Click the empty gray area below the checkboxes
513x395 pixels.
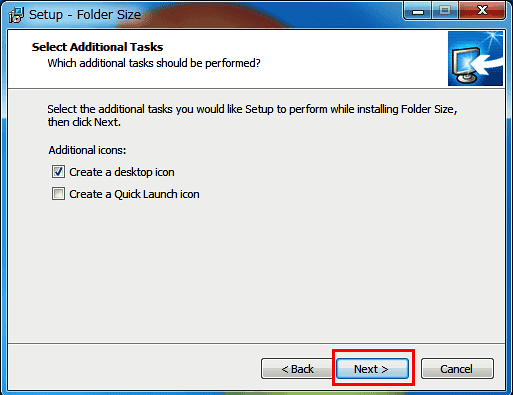pyautogui.click(x=256, y=270)
